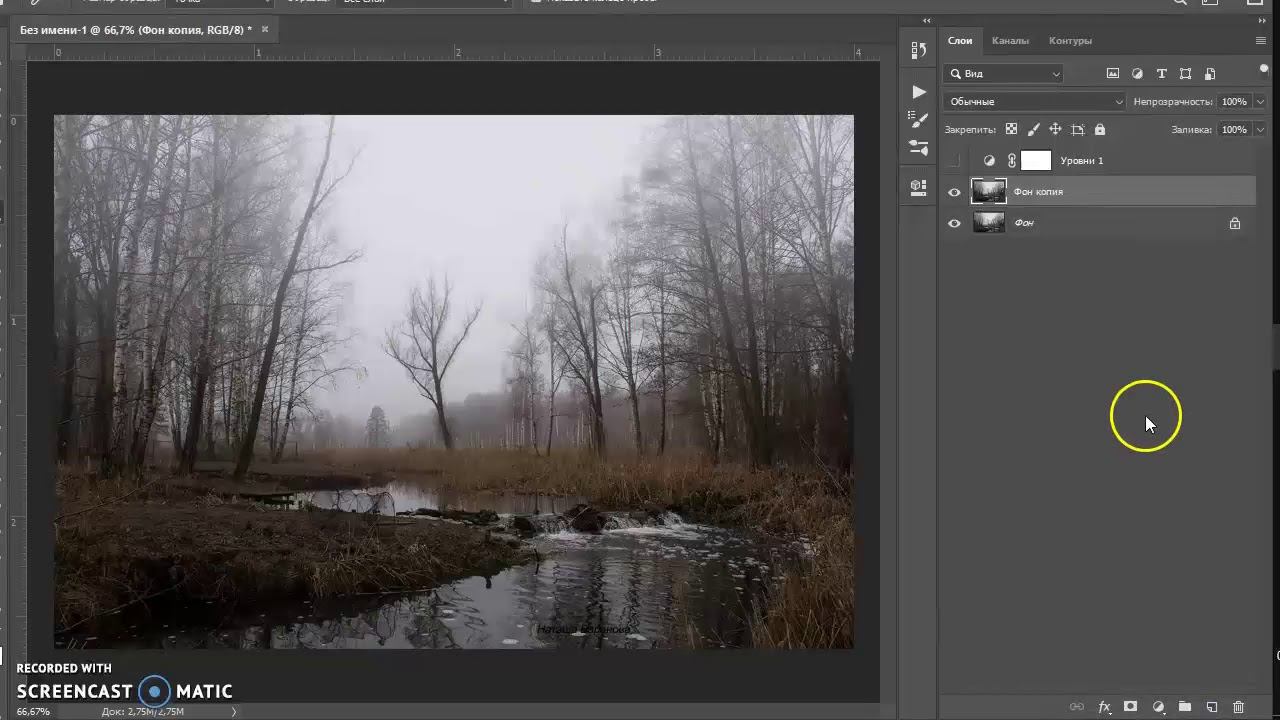Filter layers by pixel layers icon
This screenshot has height=720, width=1280.
[x=1113, y=73]
